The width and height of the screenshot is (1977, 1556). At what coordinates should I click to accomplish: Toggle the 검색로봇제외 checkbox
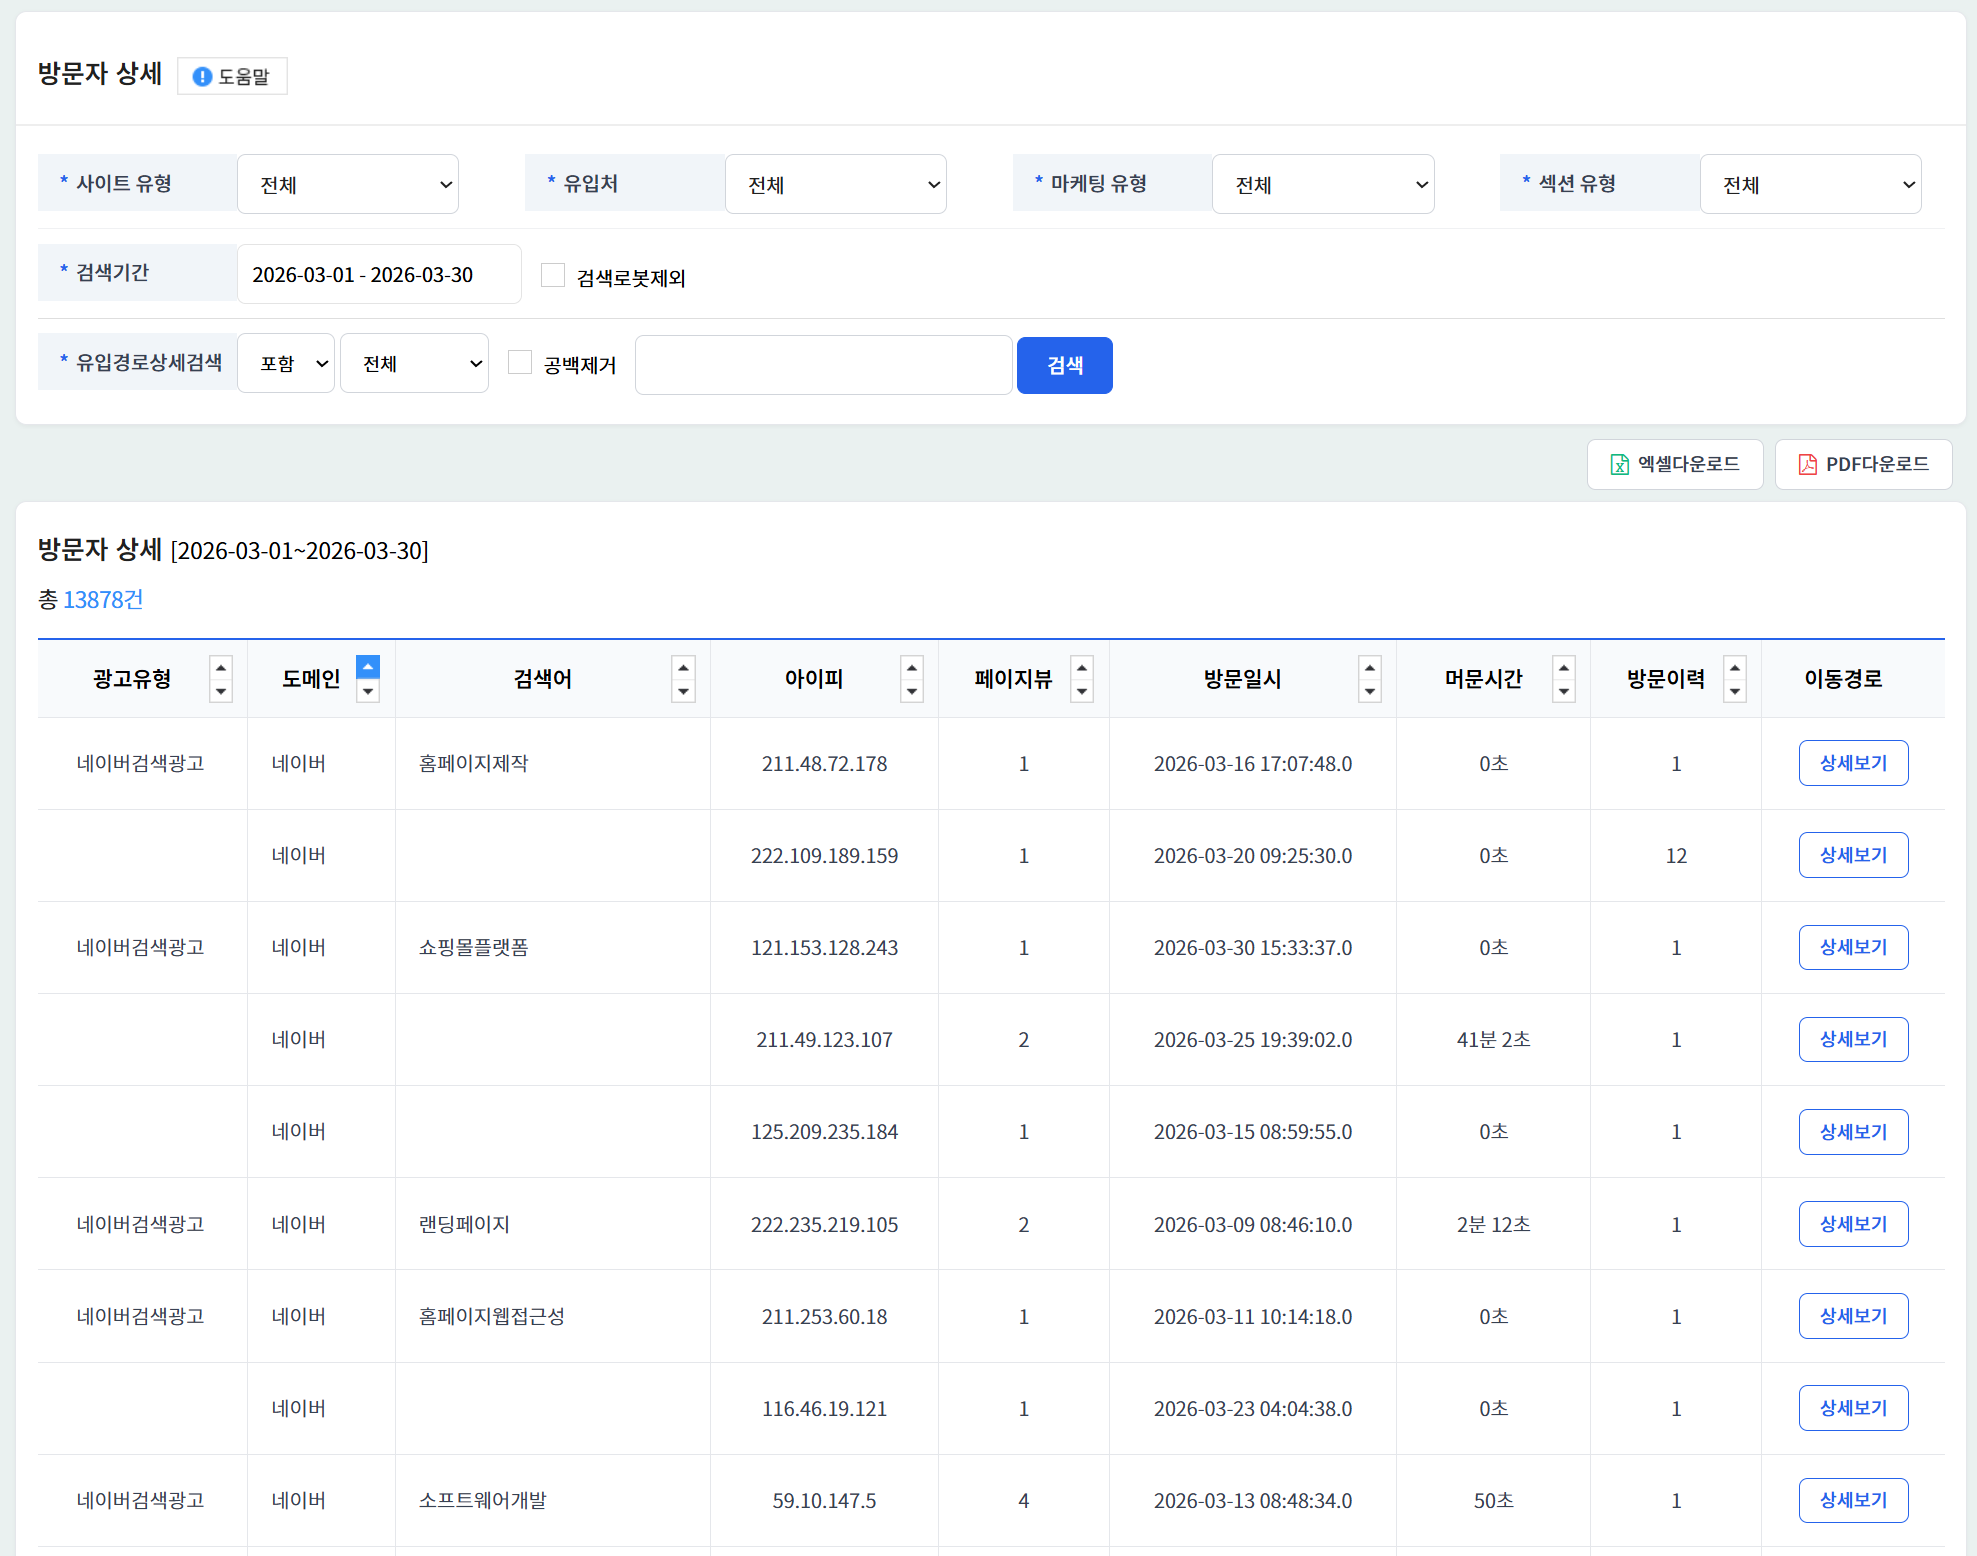click(553, 275)
